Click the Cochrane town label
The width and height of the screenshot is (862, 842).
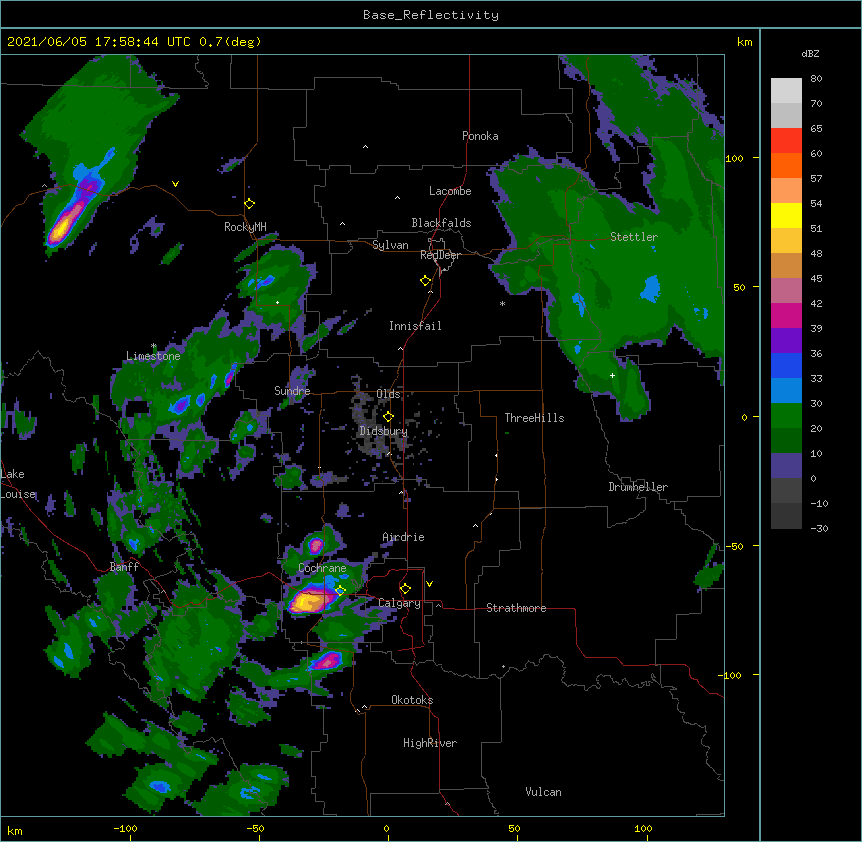(322, 568)
